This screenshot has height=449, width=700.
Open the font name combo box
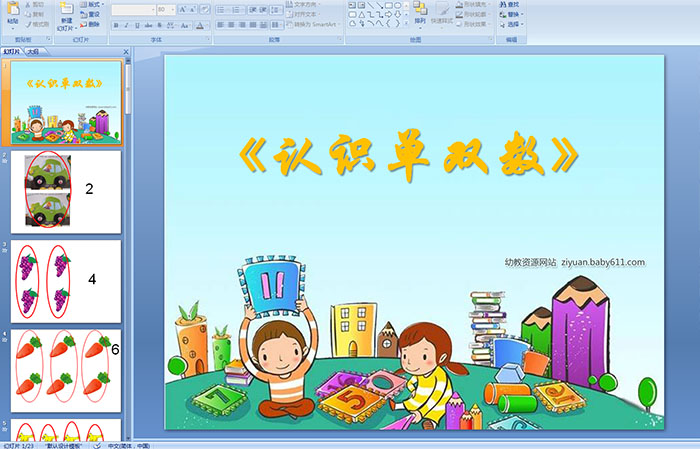coord(133,9)
